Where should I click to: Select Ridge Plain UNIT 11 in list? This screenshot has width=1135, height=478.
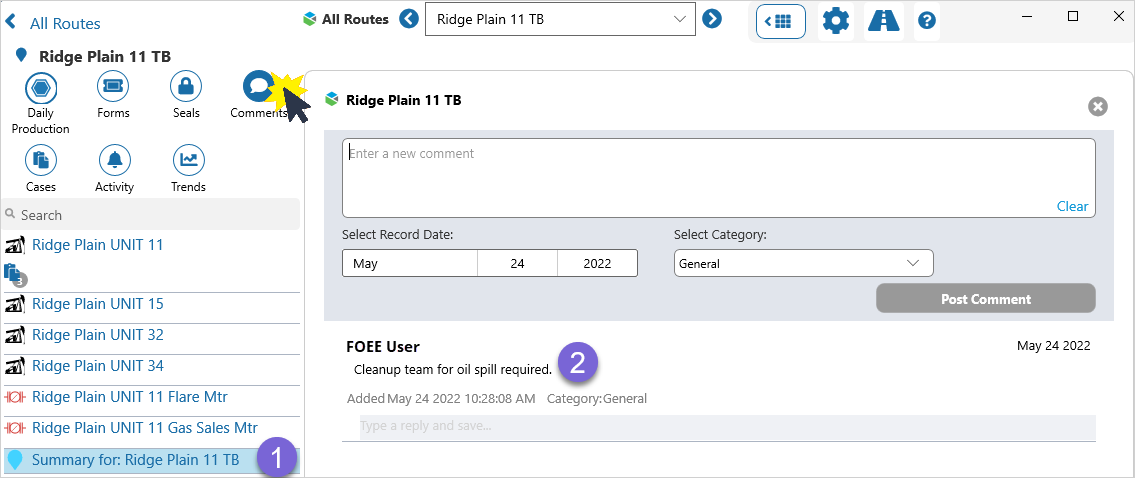pos(98,245)
